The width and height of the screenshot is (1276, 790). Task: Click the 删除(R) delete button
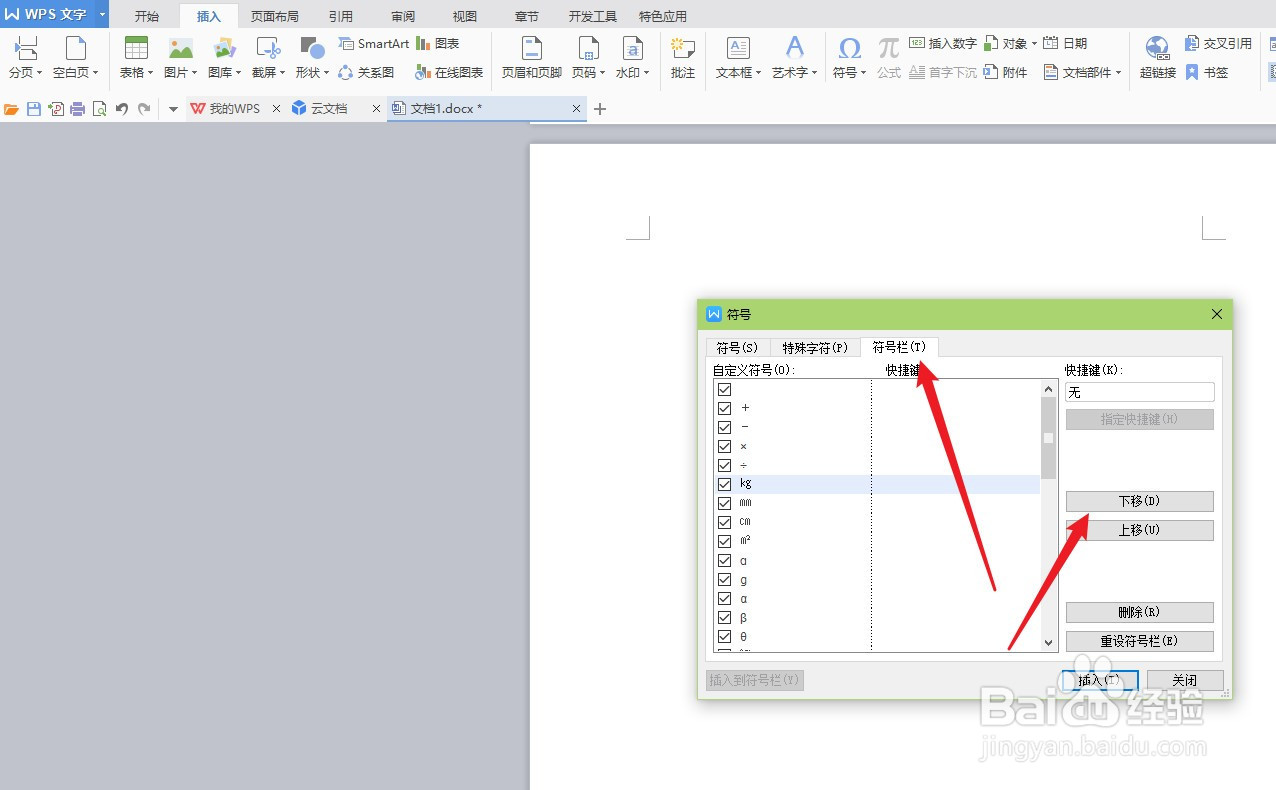click(1139, 612)
